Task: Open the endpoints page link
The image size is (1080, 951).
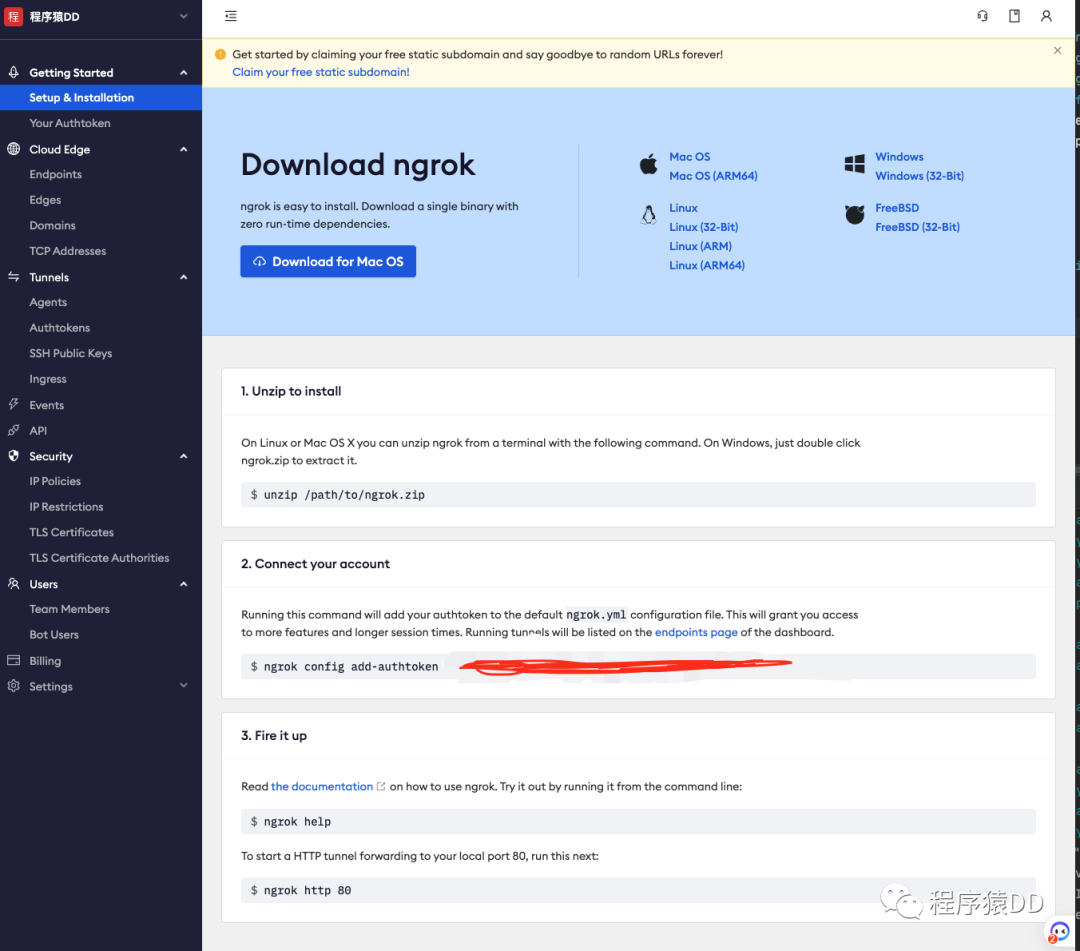Action: tap(696, 632)
